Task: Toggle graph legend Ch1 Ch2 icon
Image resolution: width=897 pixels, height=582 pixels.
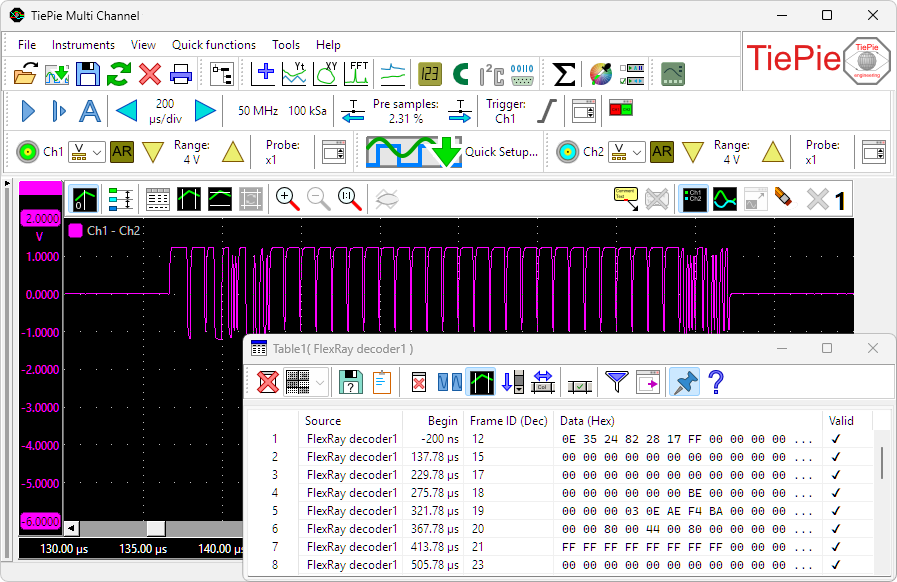Action: [x=694, y=199]
